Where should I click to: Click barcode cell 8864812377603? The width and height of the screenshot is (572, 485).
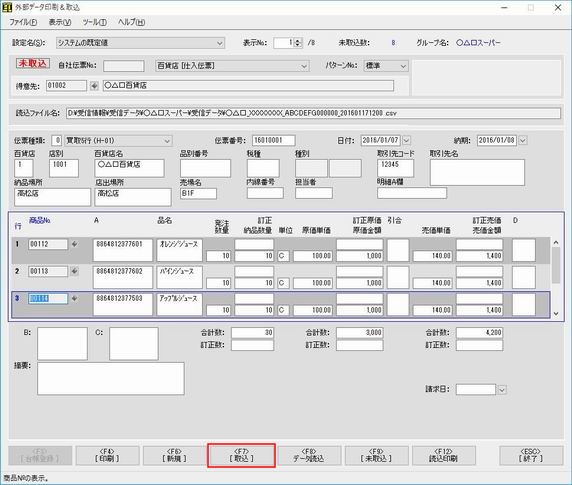123,304
